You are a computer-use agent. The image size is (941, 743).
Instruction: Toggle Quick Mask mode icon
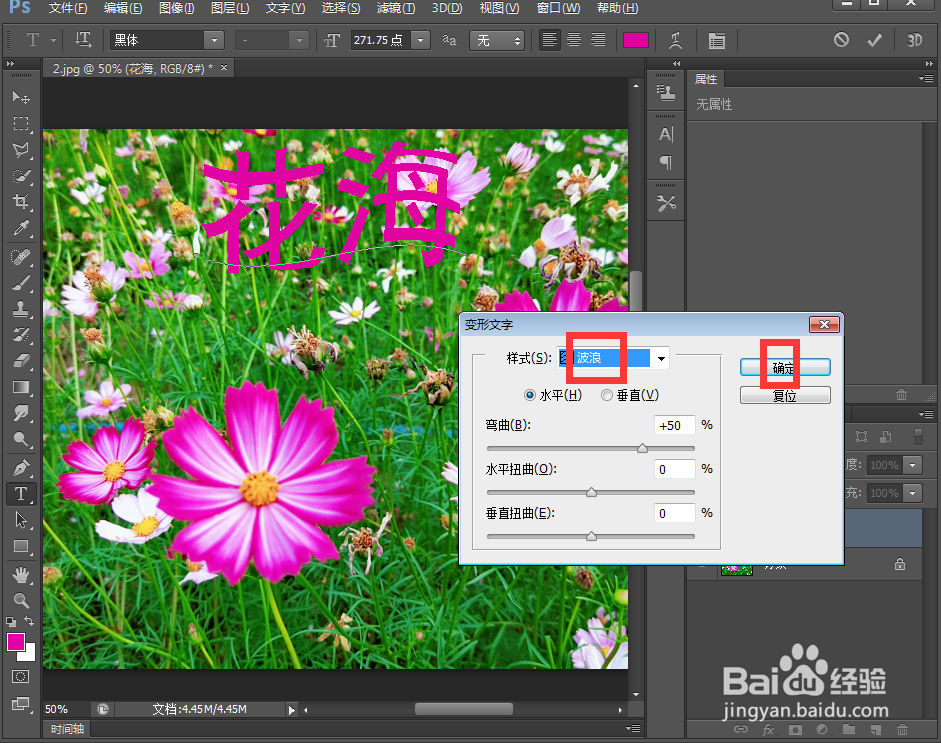pyautogui.click(x=20, y=677)
